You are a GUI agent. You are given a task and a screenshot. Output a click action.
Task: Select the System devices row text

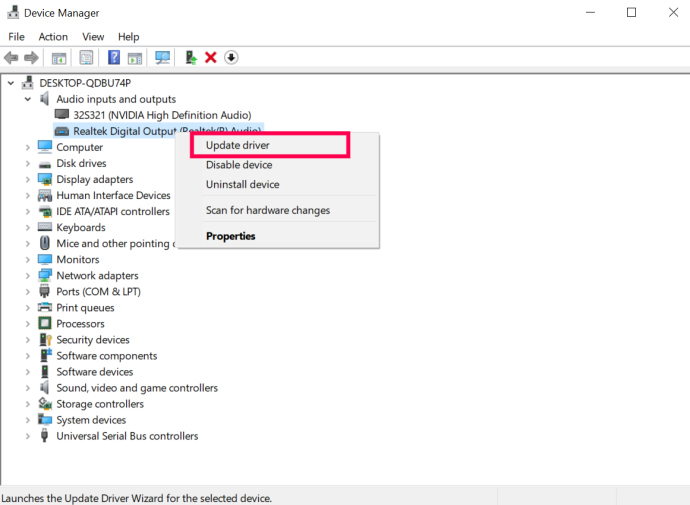pyautogui.click(x=91, y=420)
